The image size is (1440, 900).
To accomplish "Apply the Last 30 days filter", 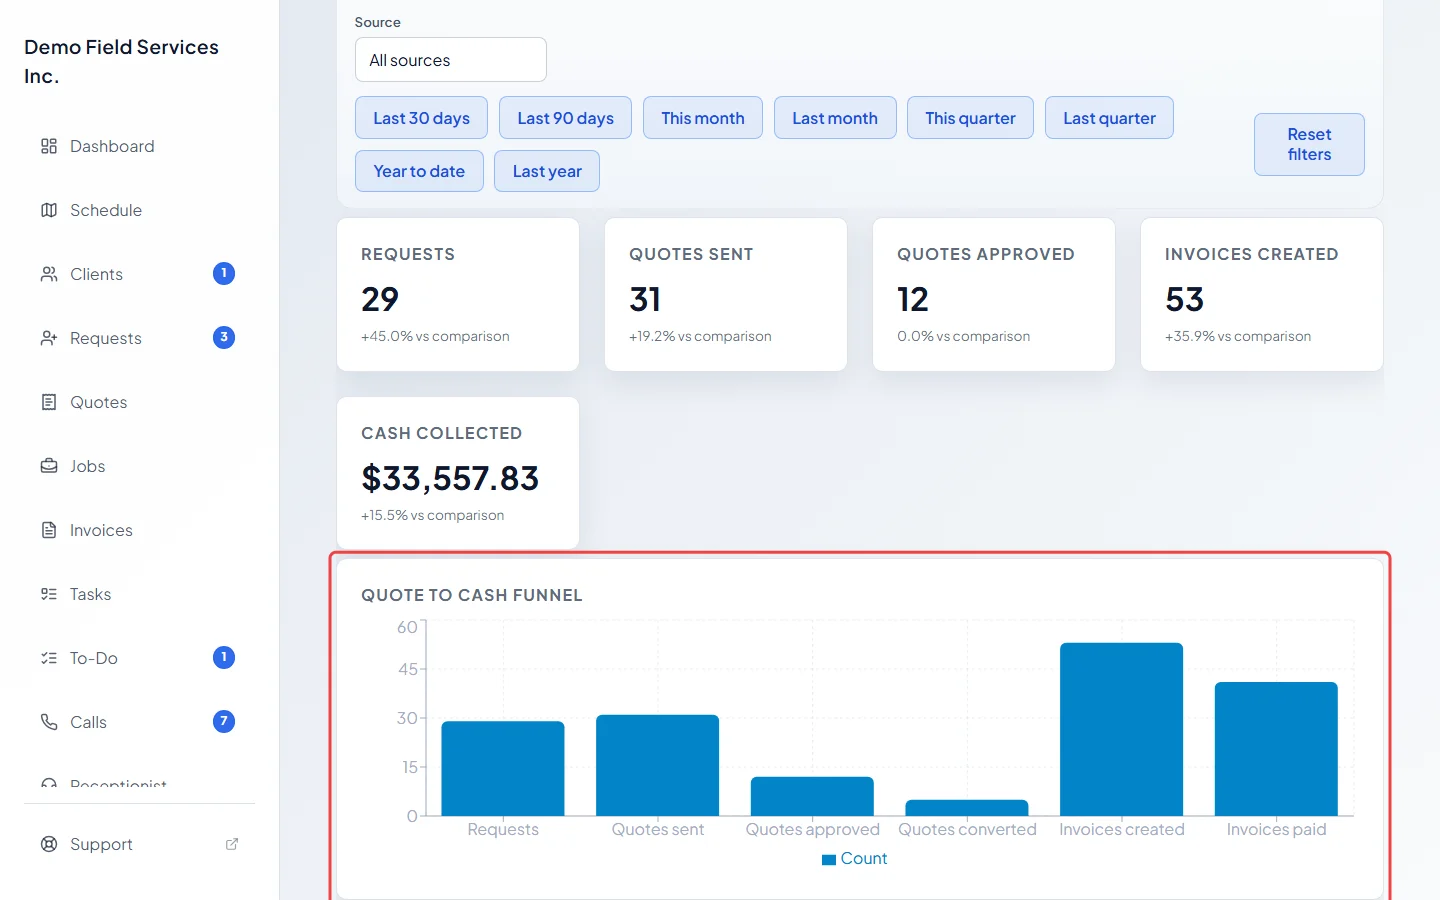I will [x=421, y=118].
